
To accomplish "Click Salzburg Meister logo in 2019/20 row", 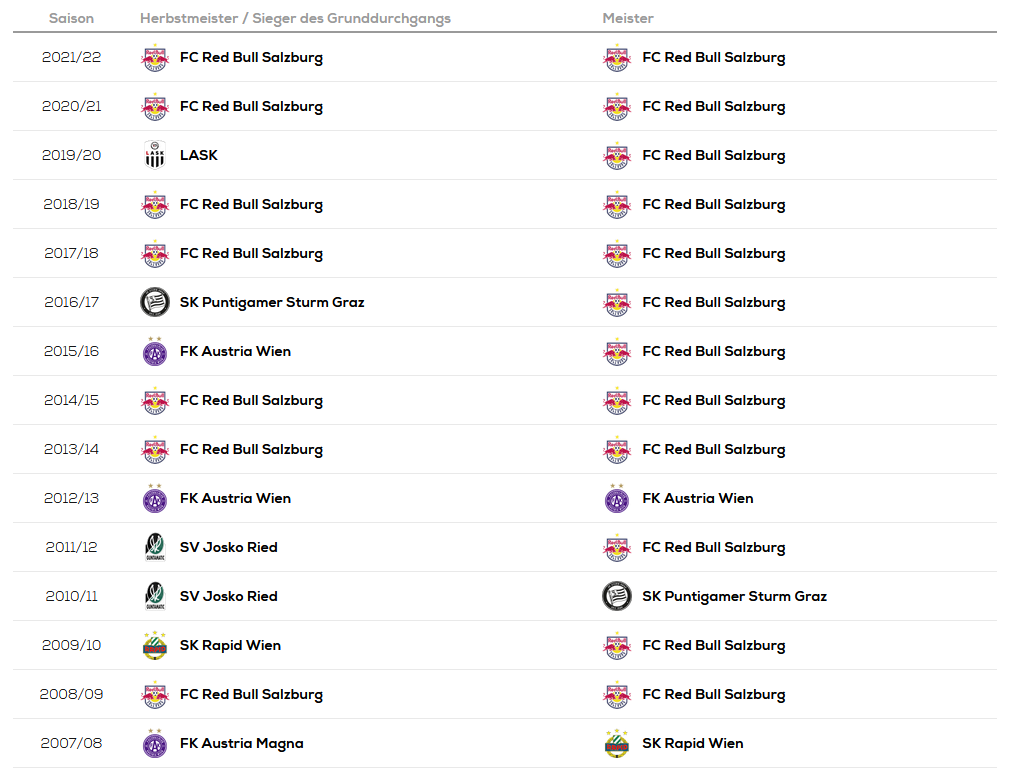I will (617, 155).
